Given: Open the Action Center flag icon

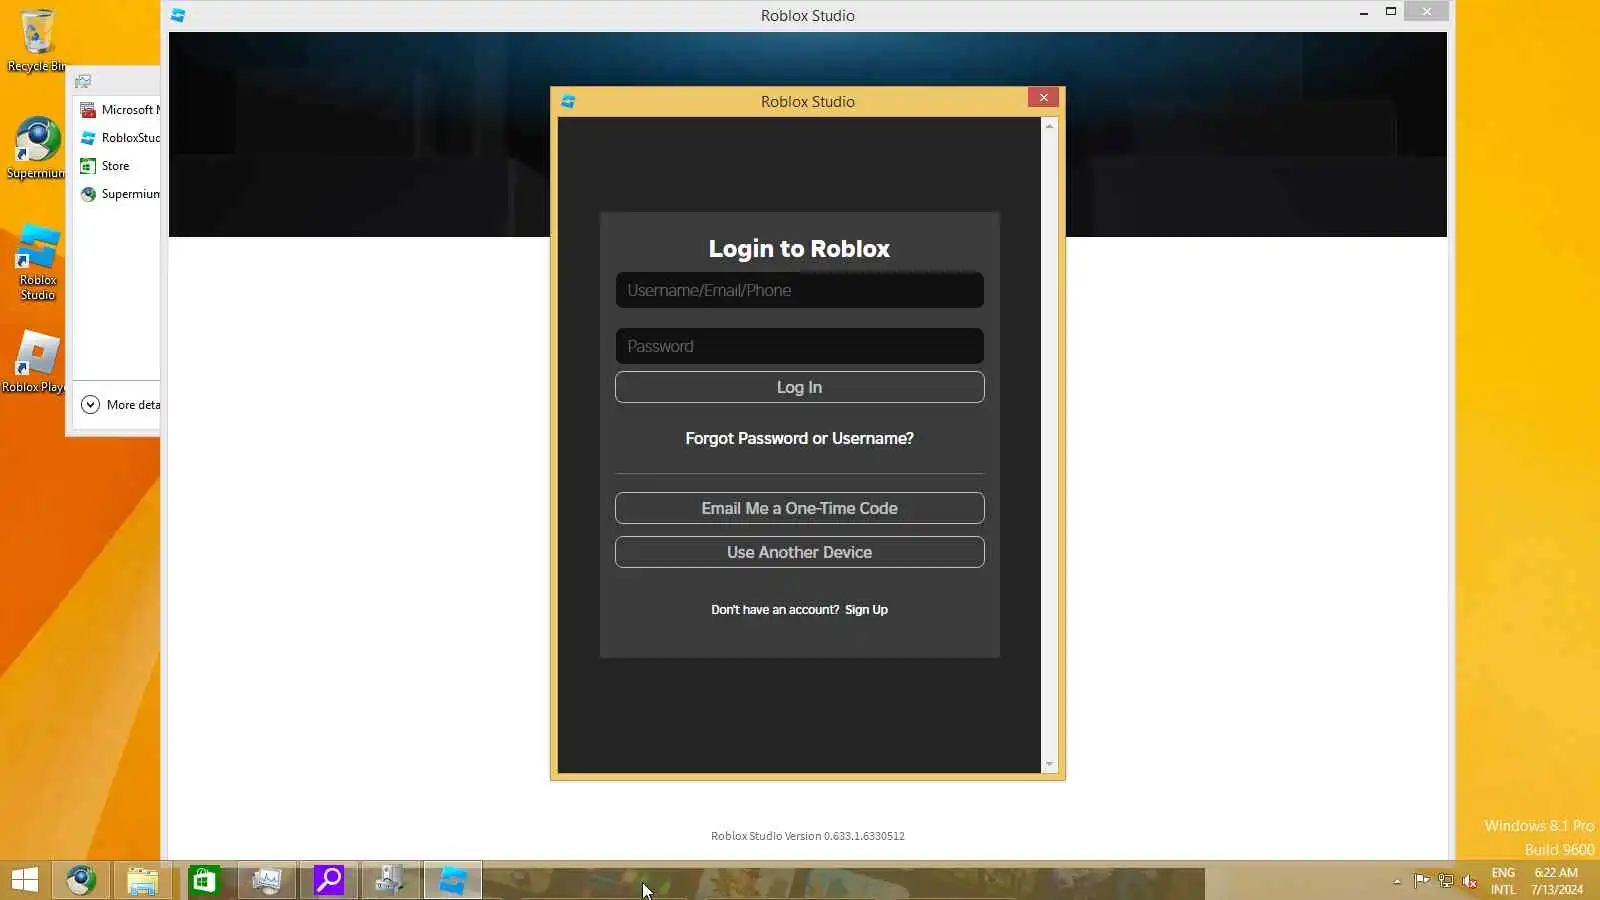Looking at the screenshot, I should (1421, 881).
